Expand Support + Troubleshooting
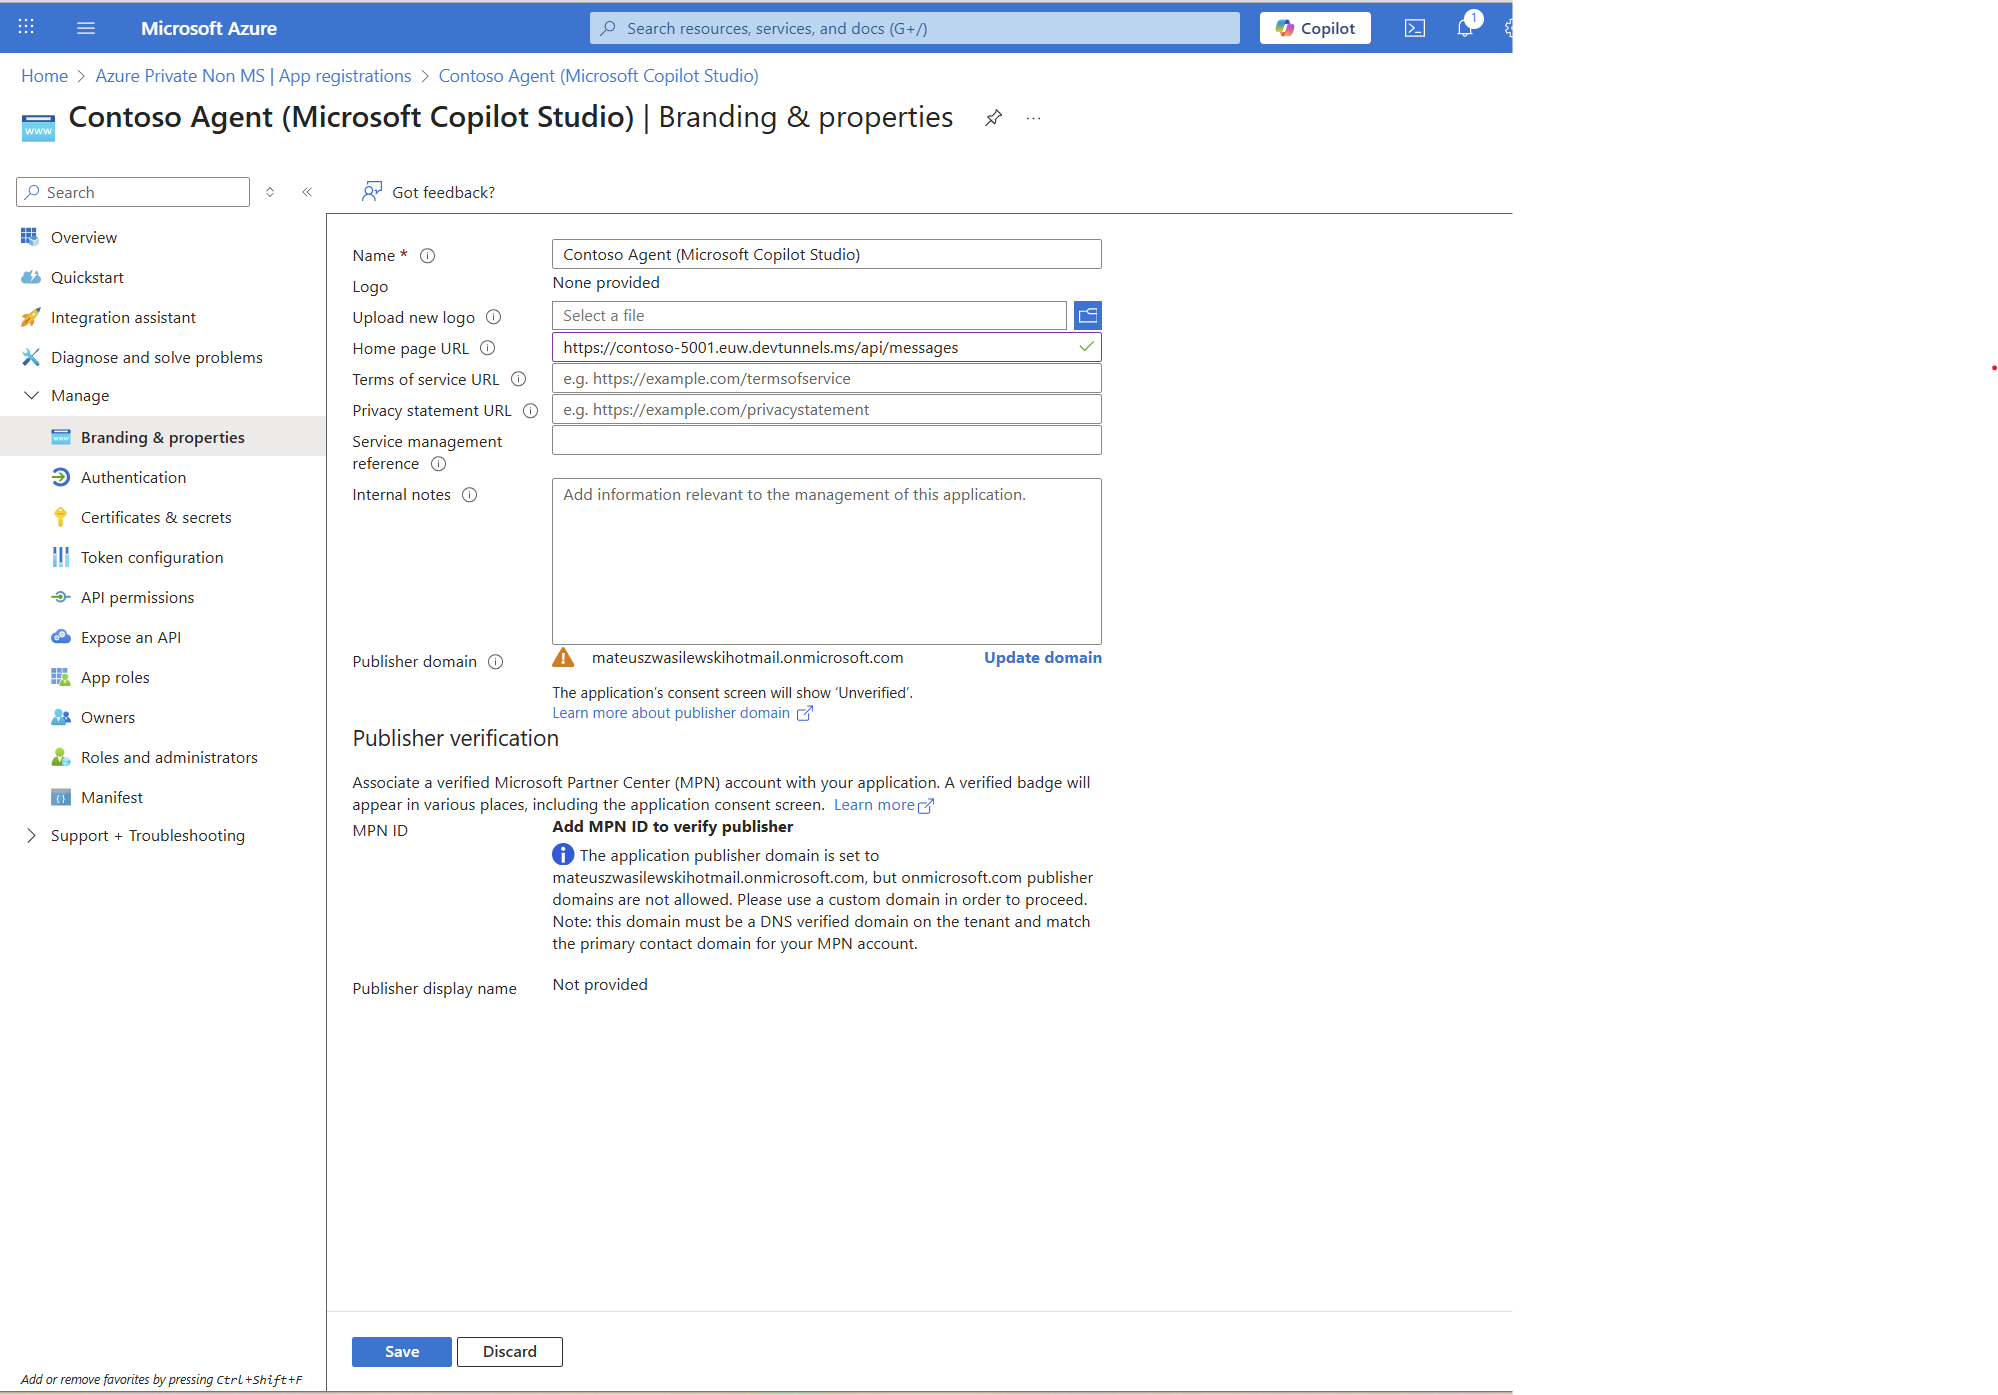The width and height of the screenshot is (1998, 1395). pyautogui.click(x=32, y=835)
